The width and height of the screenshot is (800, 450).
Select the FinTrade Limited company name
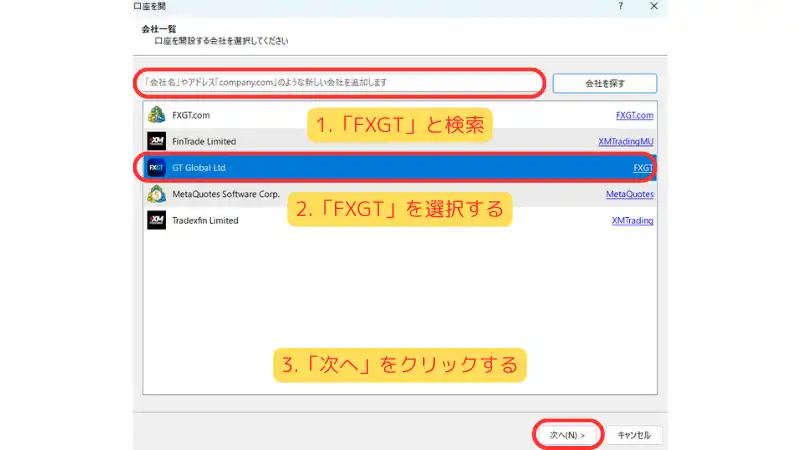204,141
